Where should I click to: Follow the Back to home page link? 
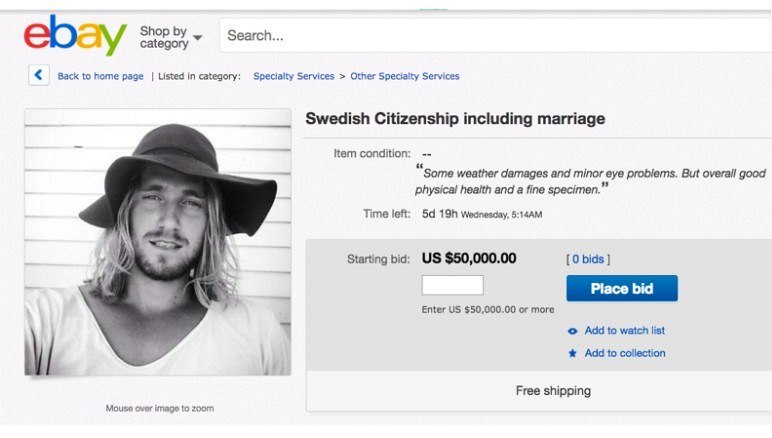[x=100, y=76]
